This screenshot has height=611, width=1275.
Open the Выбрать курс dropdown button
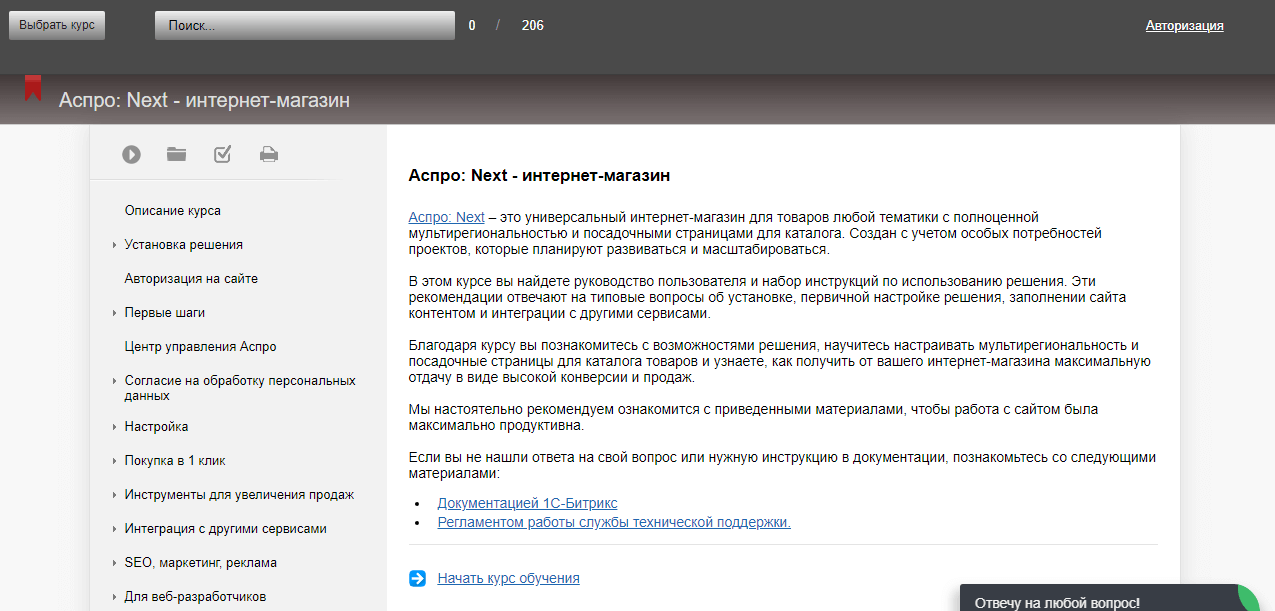[57, 25]
